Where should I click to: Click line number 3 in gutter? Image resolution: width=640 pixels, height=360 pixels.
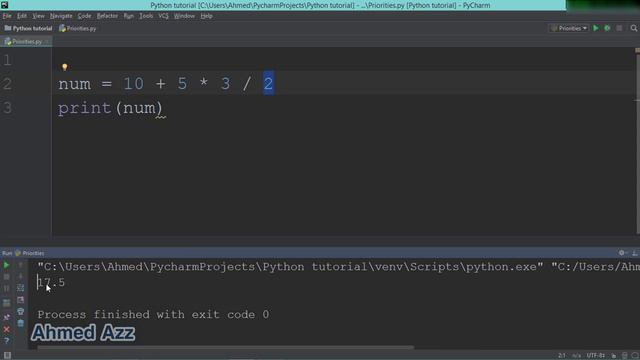7,108
